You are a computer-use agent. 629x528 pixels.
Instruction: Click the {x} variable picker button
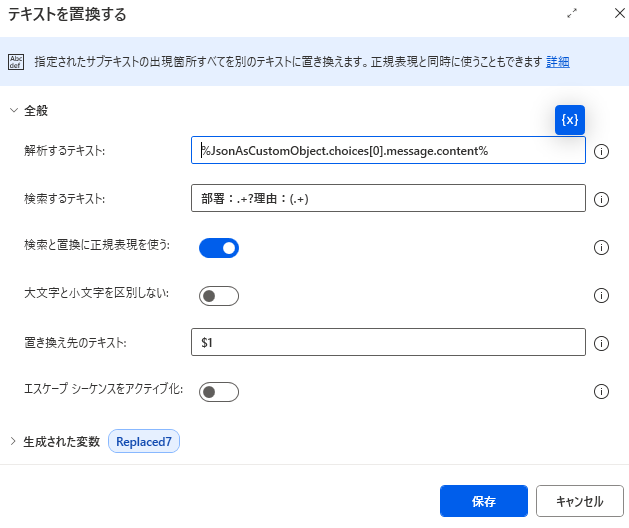point(570,120)
